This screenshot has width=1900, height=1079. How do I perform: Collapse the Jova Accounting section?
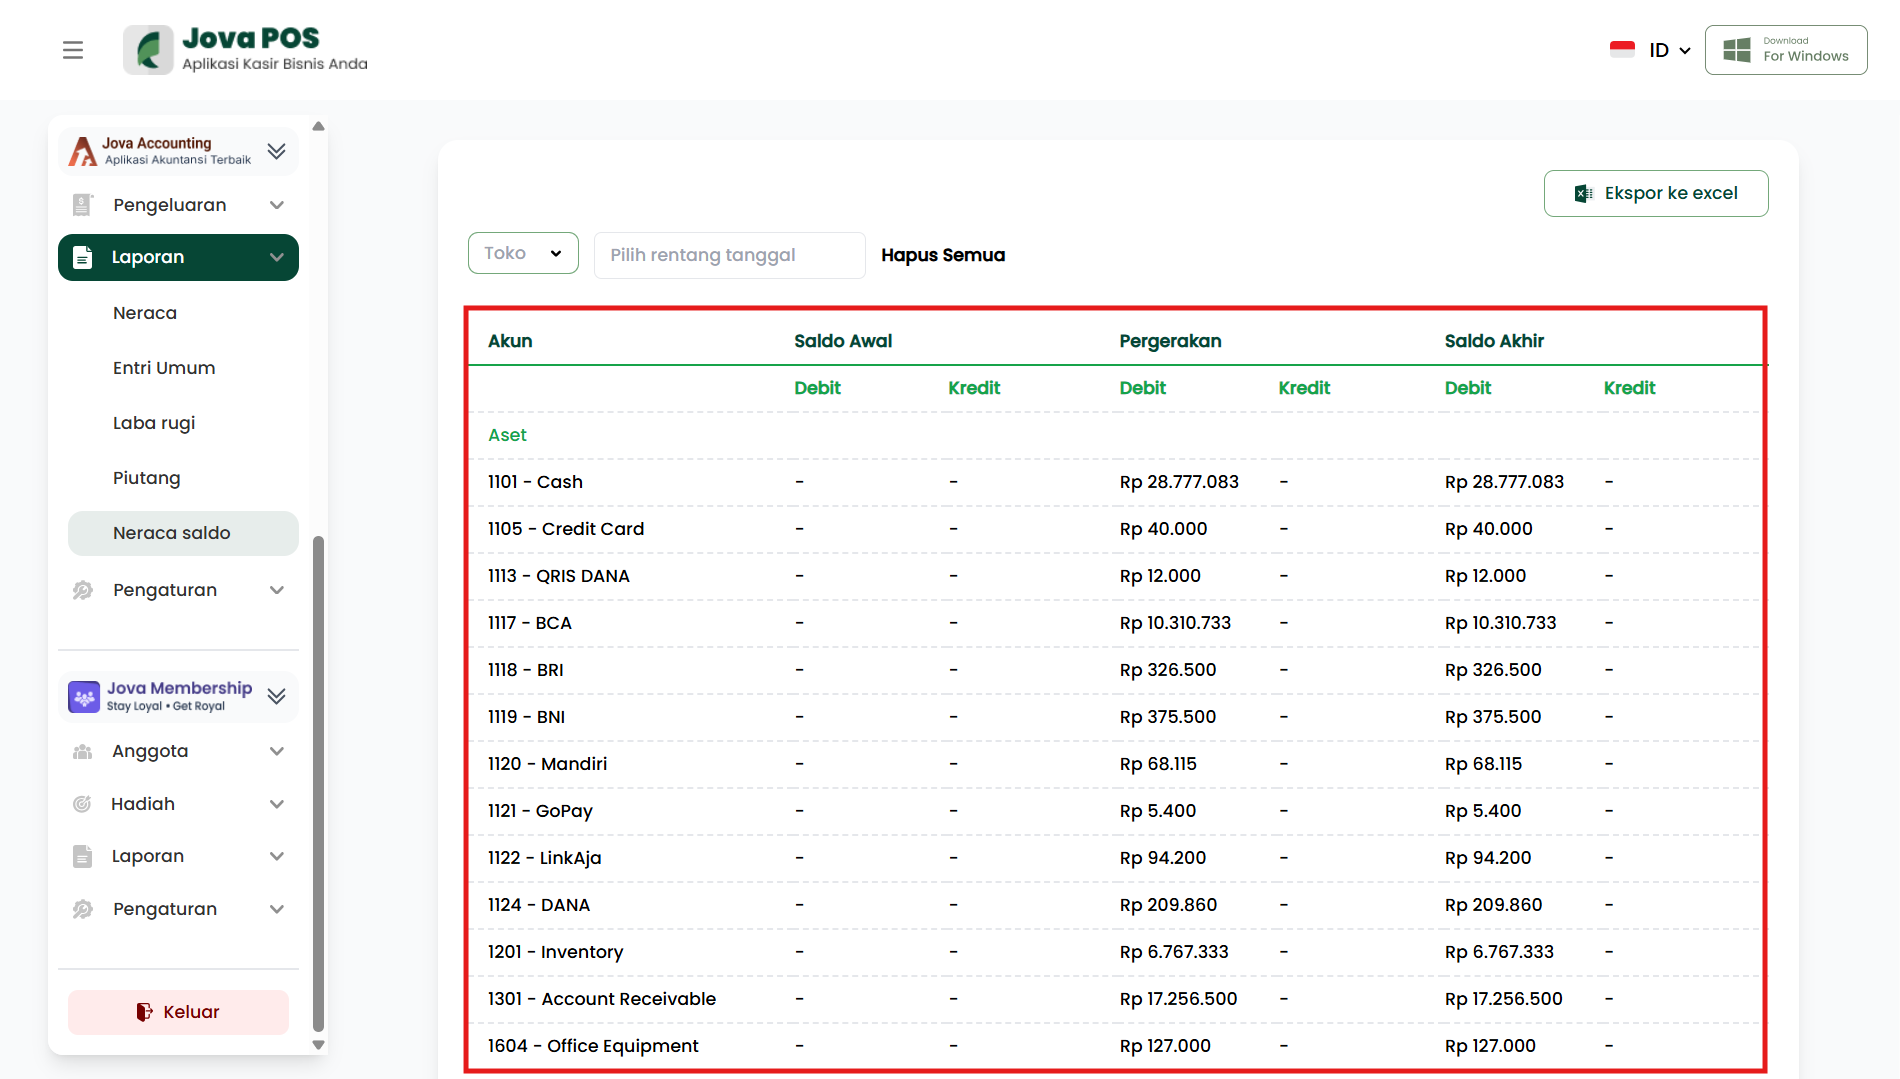[277, 151]
